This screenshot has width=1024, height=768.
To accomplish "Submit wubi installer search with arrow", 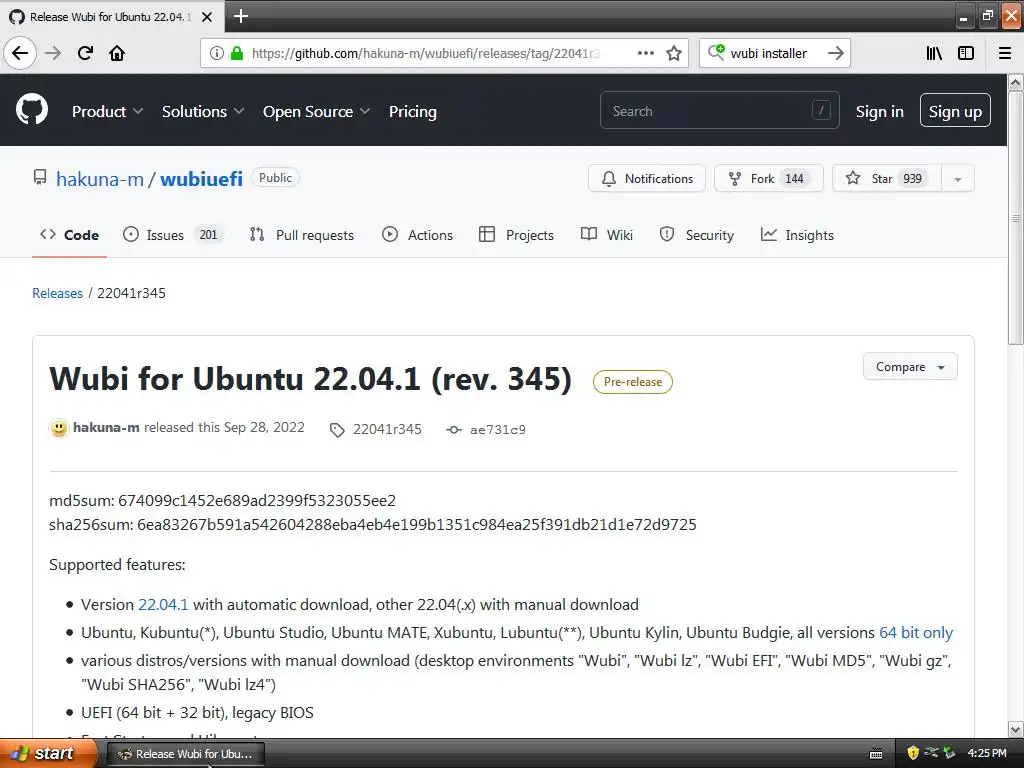I will pyautogui.click(x=835, y=53).
